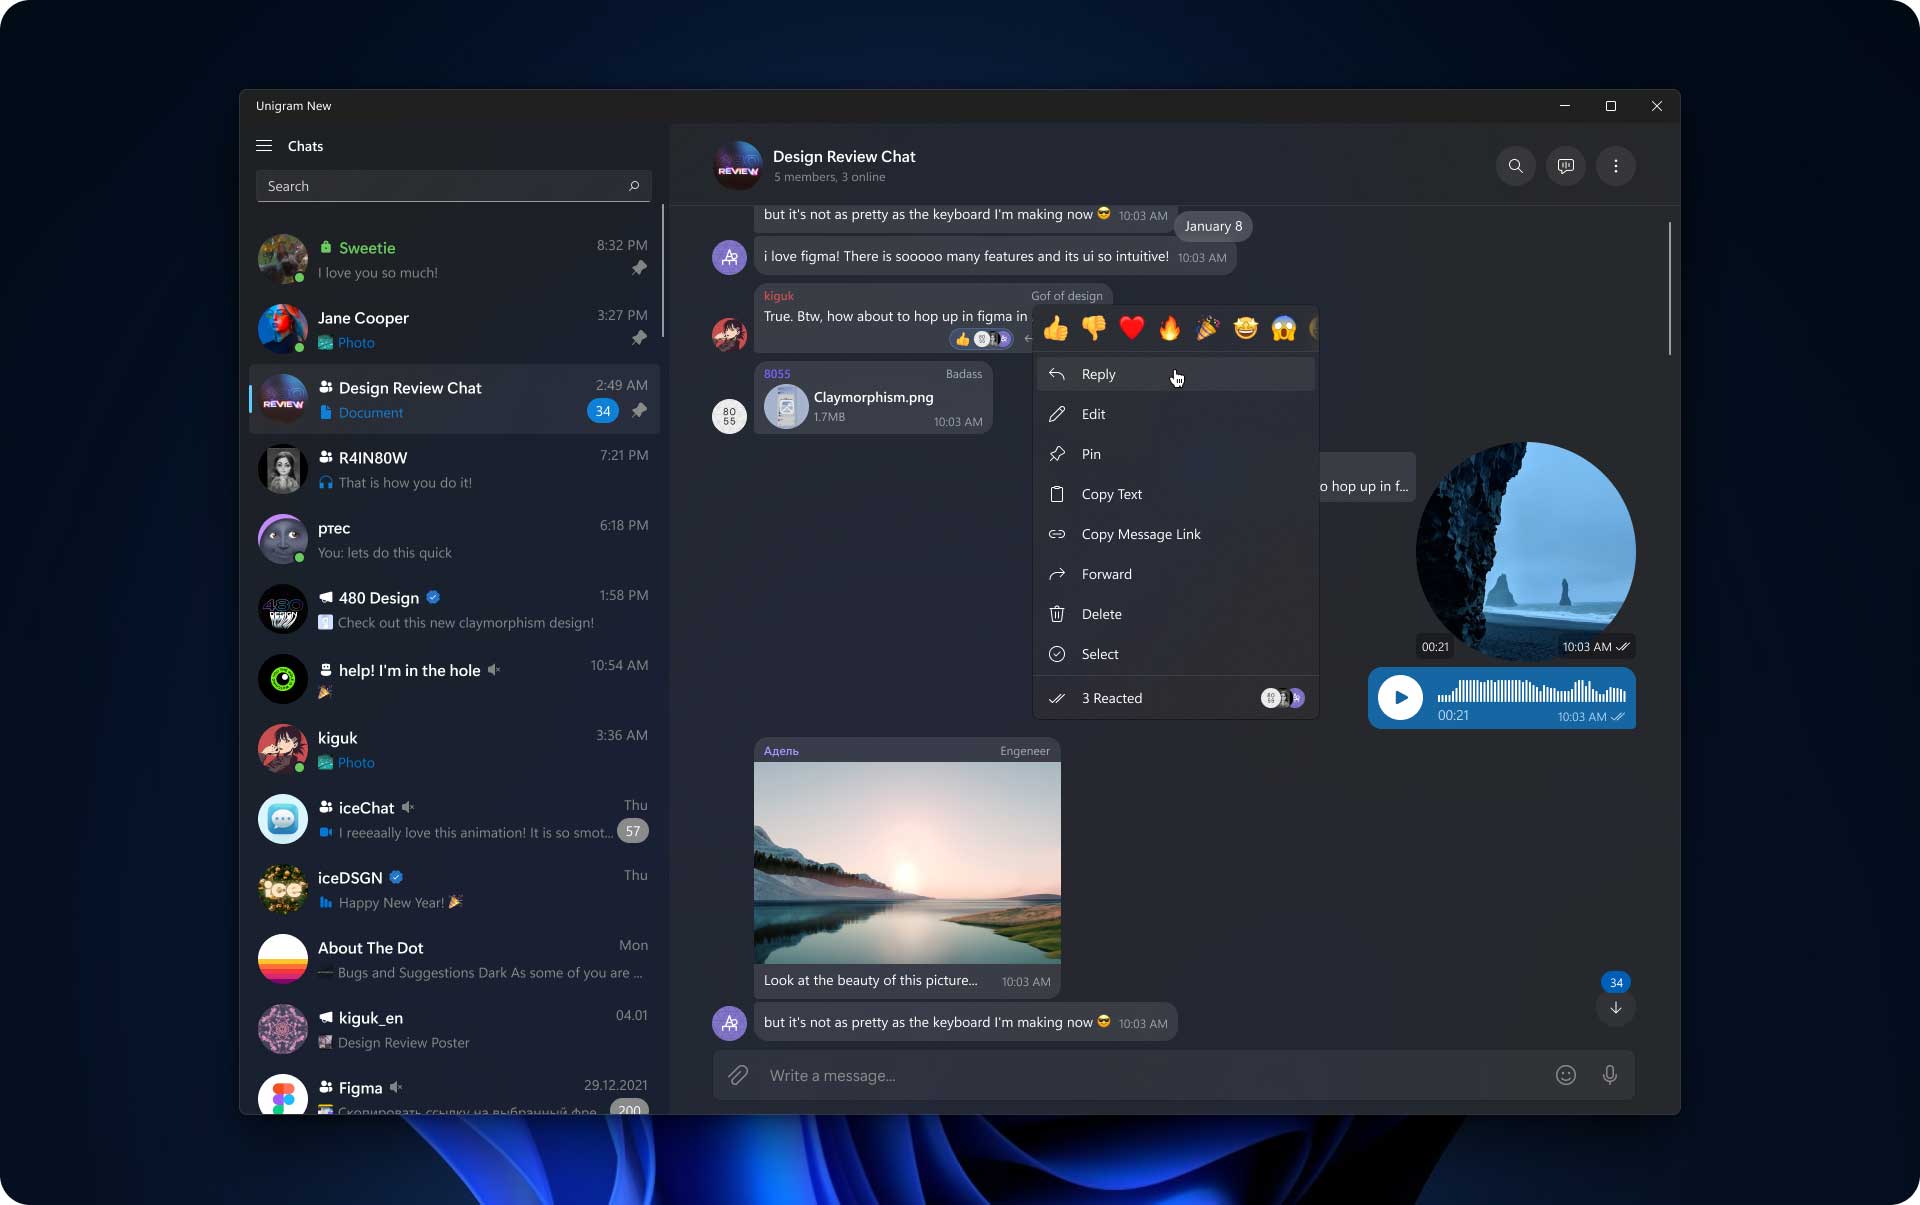1920x1205 pixels.
Task: React with screaming face emoji
Action: [1284, 328]
